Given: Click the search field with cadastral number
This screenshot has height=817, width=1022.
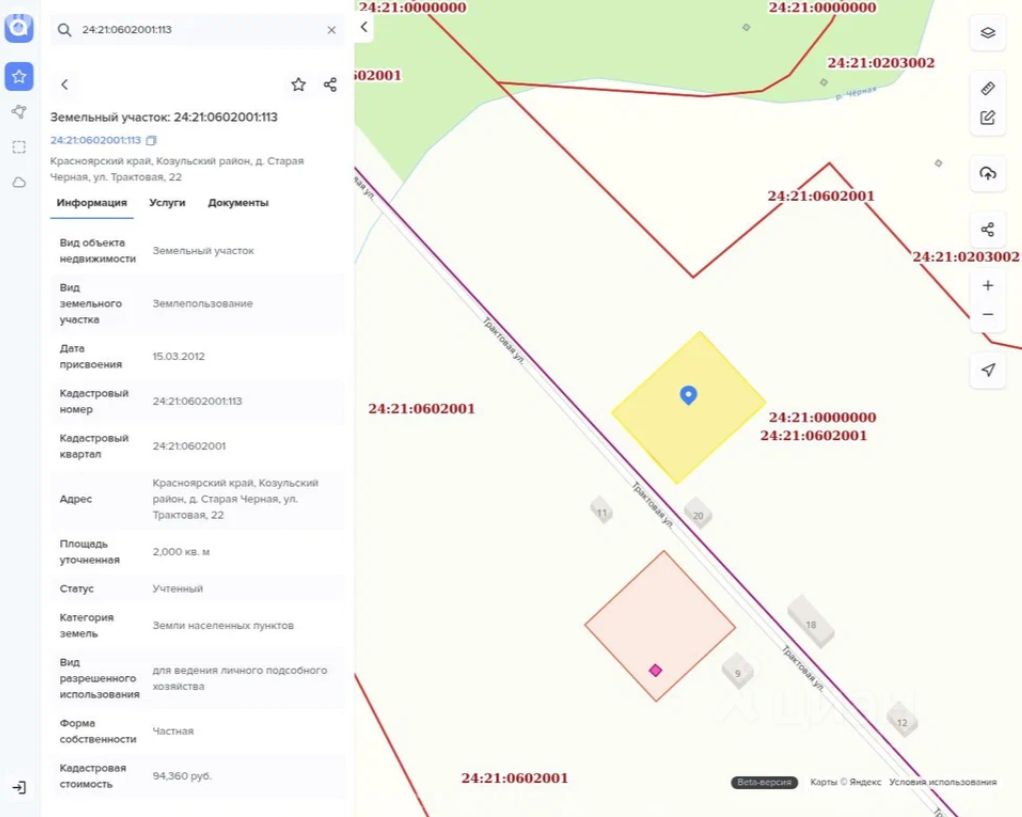Looking at the screenshot, I should pos(197,30).
